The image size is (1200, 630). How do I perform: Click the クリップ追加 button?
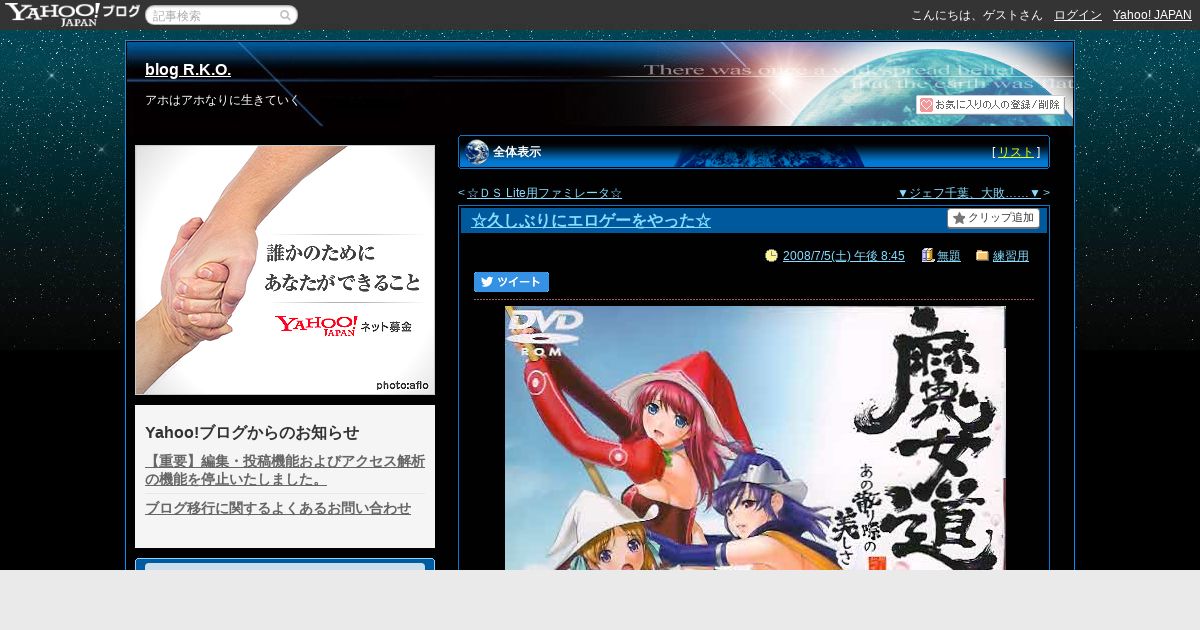[993, 218]
